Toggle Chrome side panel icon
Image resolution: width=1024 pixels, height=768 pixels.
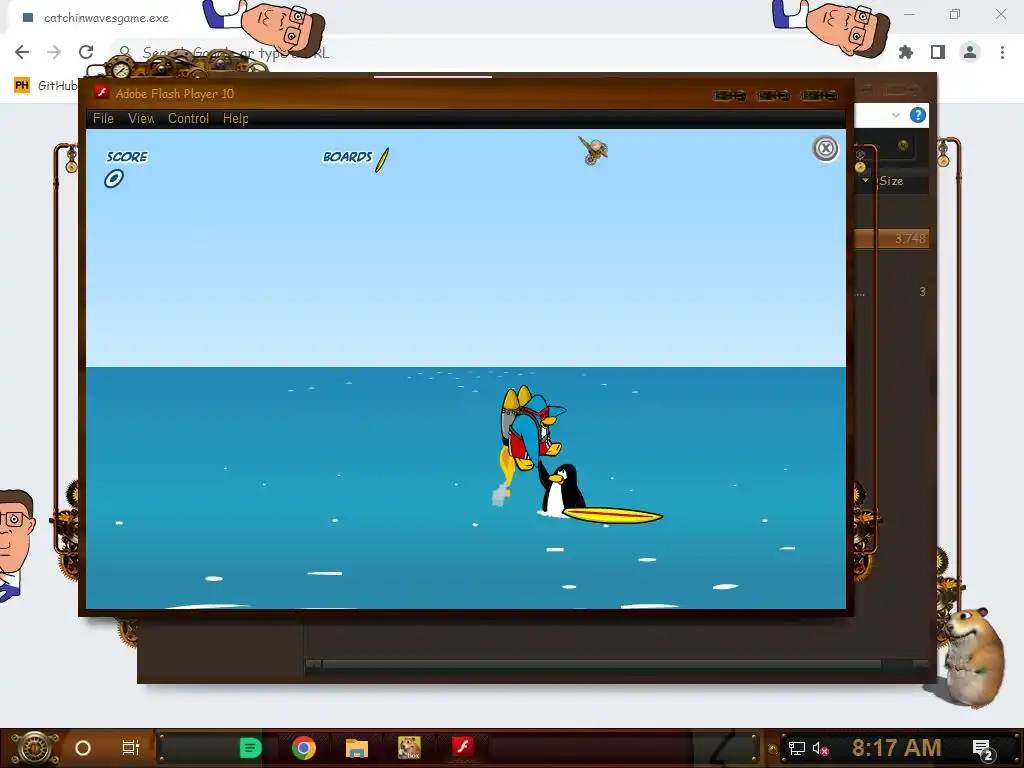click(x=938, y=52)
